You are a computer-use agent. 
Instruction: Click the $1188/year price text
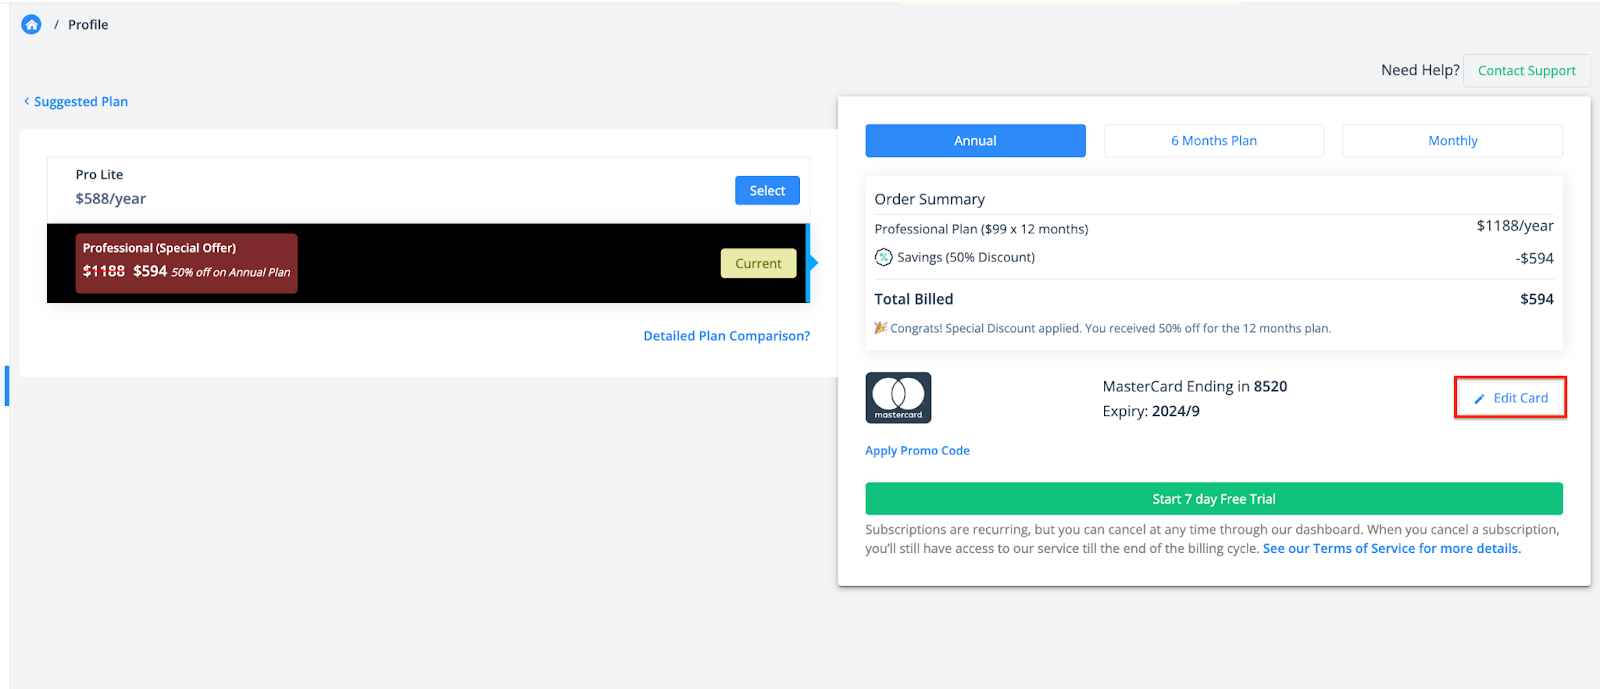[x=1515, y=226]
